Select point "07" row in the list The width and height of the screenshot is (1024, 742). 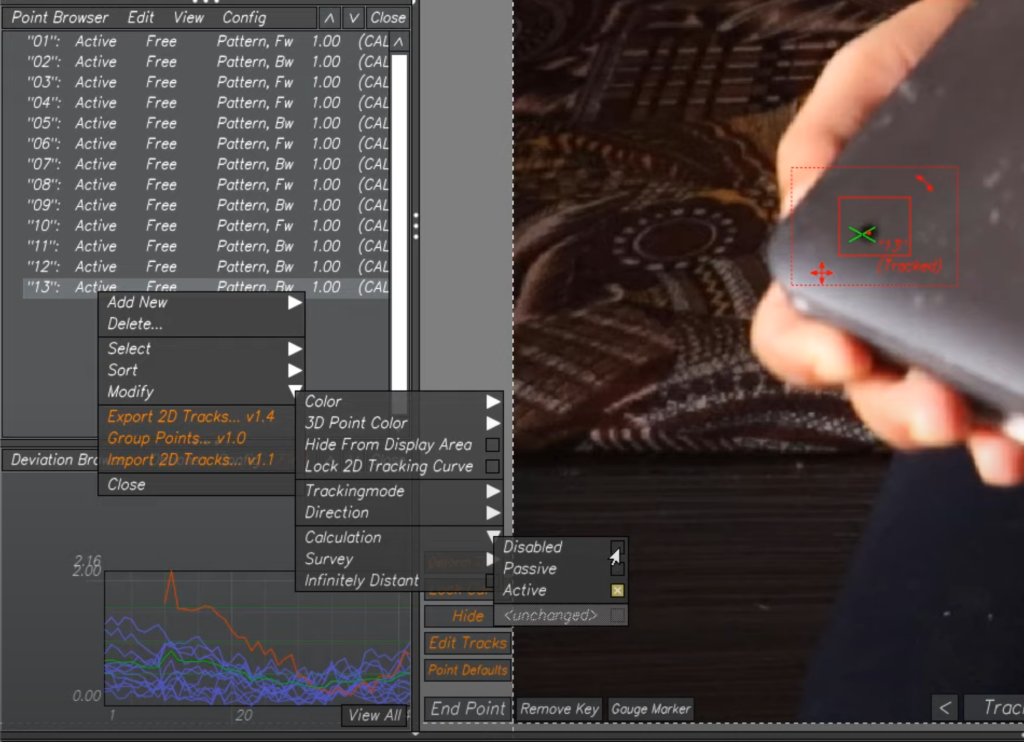click(x=206, y=165)
